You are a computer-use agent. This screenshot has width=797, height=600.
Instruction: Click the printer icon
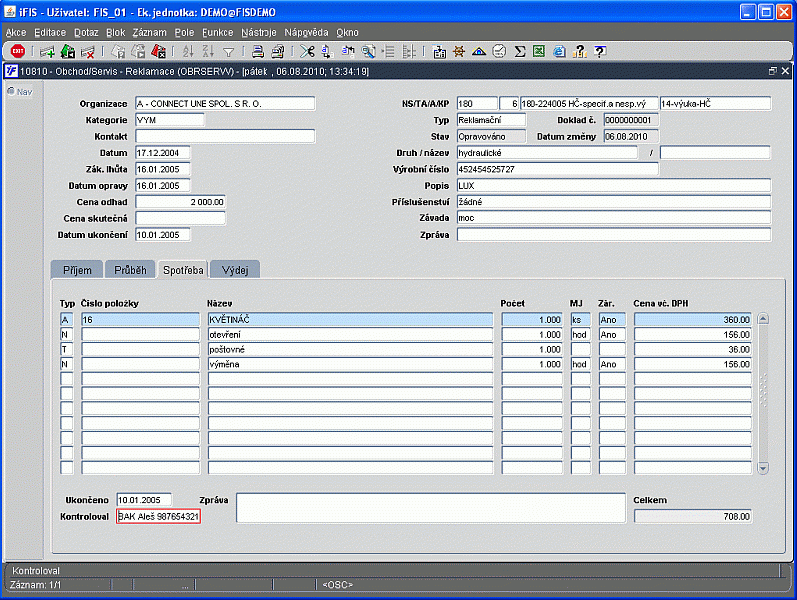click(x=258, y=51)
